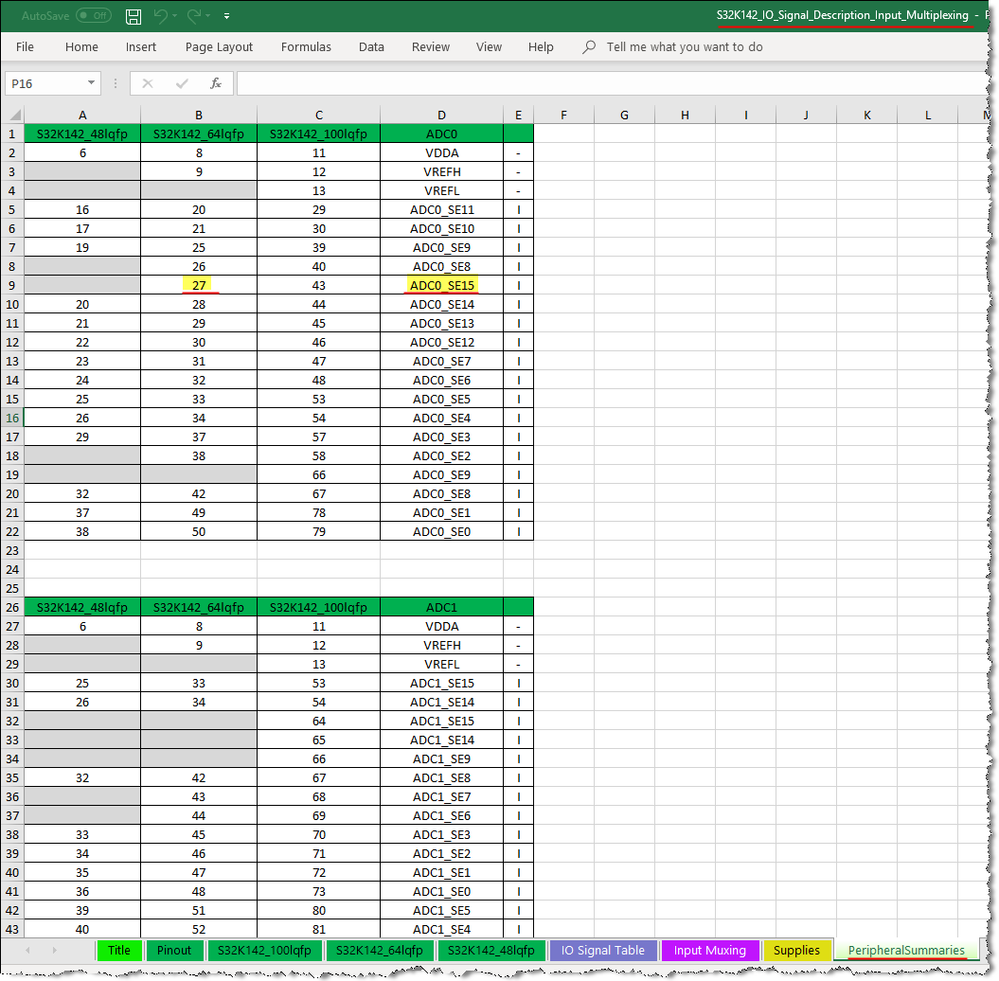
Task: Click the Save disk icon
Action: point(133,16)
